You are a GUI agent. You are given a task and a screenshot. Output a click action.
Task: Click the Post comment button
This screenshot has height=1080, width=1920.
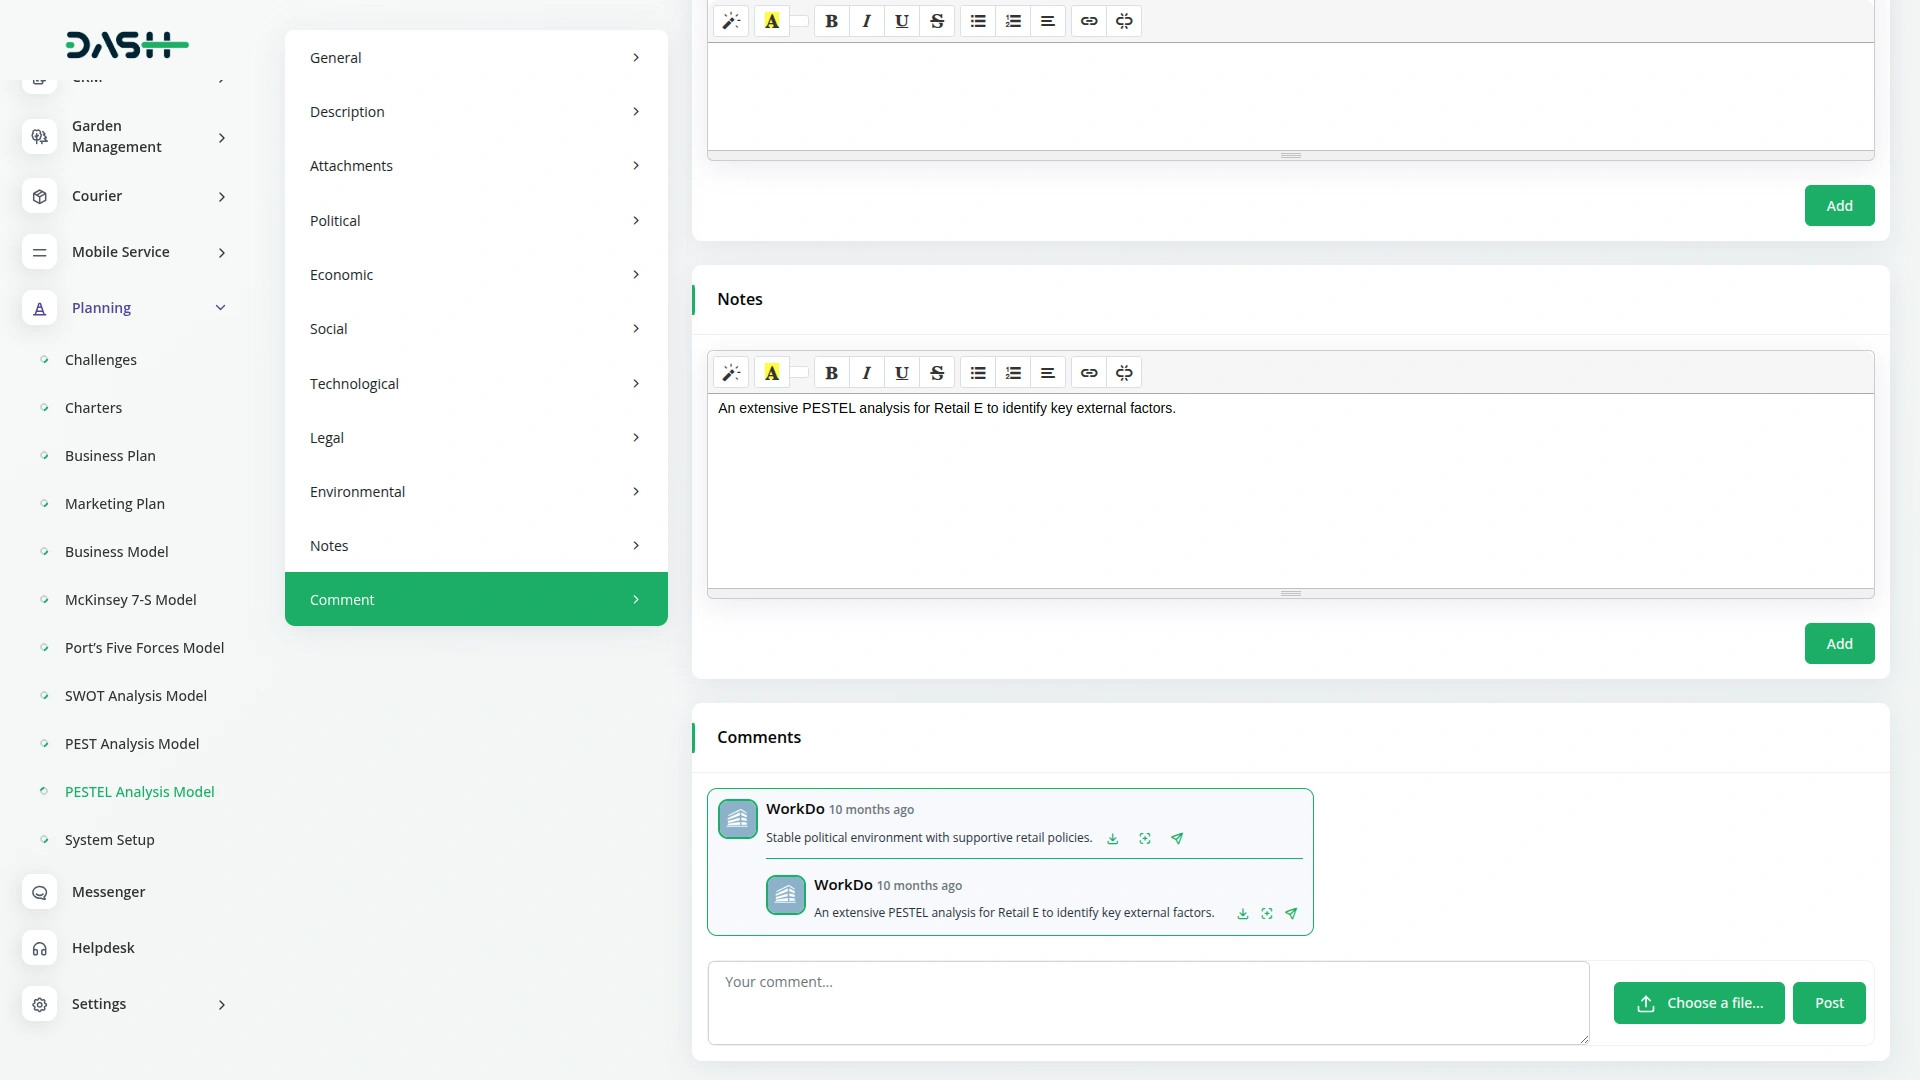click(1829, 1003)
